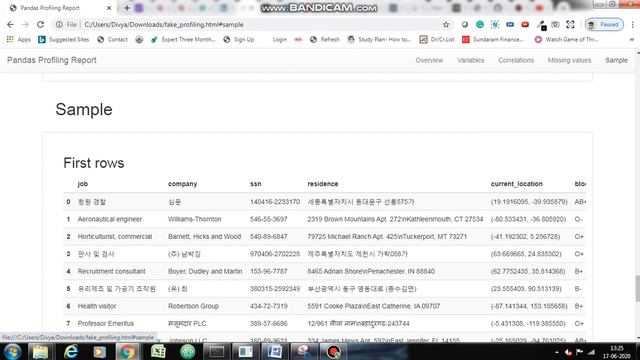The width and height of the screenshot is (640, 360).
Task: Select the Health visitor cell
Action: pos(97,306)
